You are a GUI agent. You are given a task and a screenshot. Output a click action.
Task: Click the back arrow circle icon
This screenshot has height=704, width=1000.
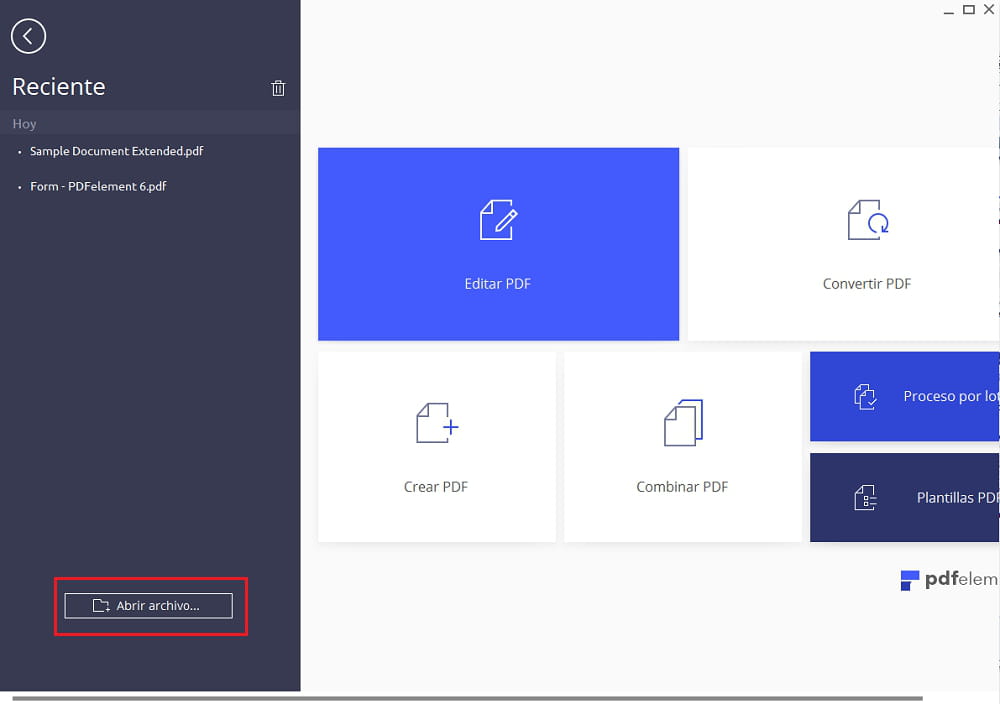click(28, 37)
